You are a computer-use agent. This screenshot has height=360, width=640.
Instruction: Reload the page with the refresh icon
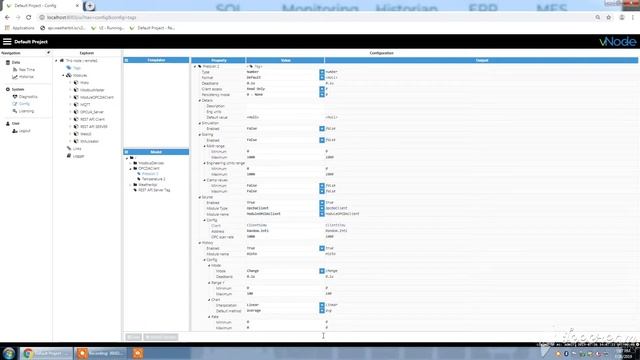point(29,18)
